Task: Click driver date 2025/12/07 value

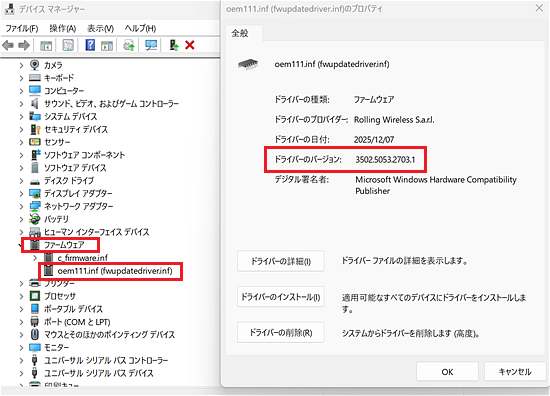Action: (374, 140)
